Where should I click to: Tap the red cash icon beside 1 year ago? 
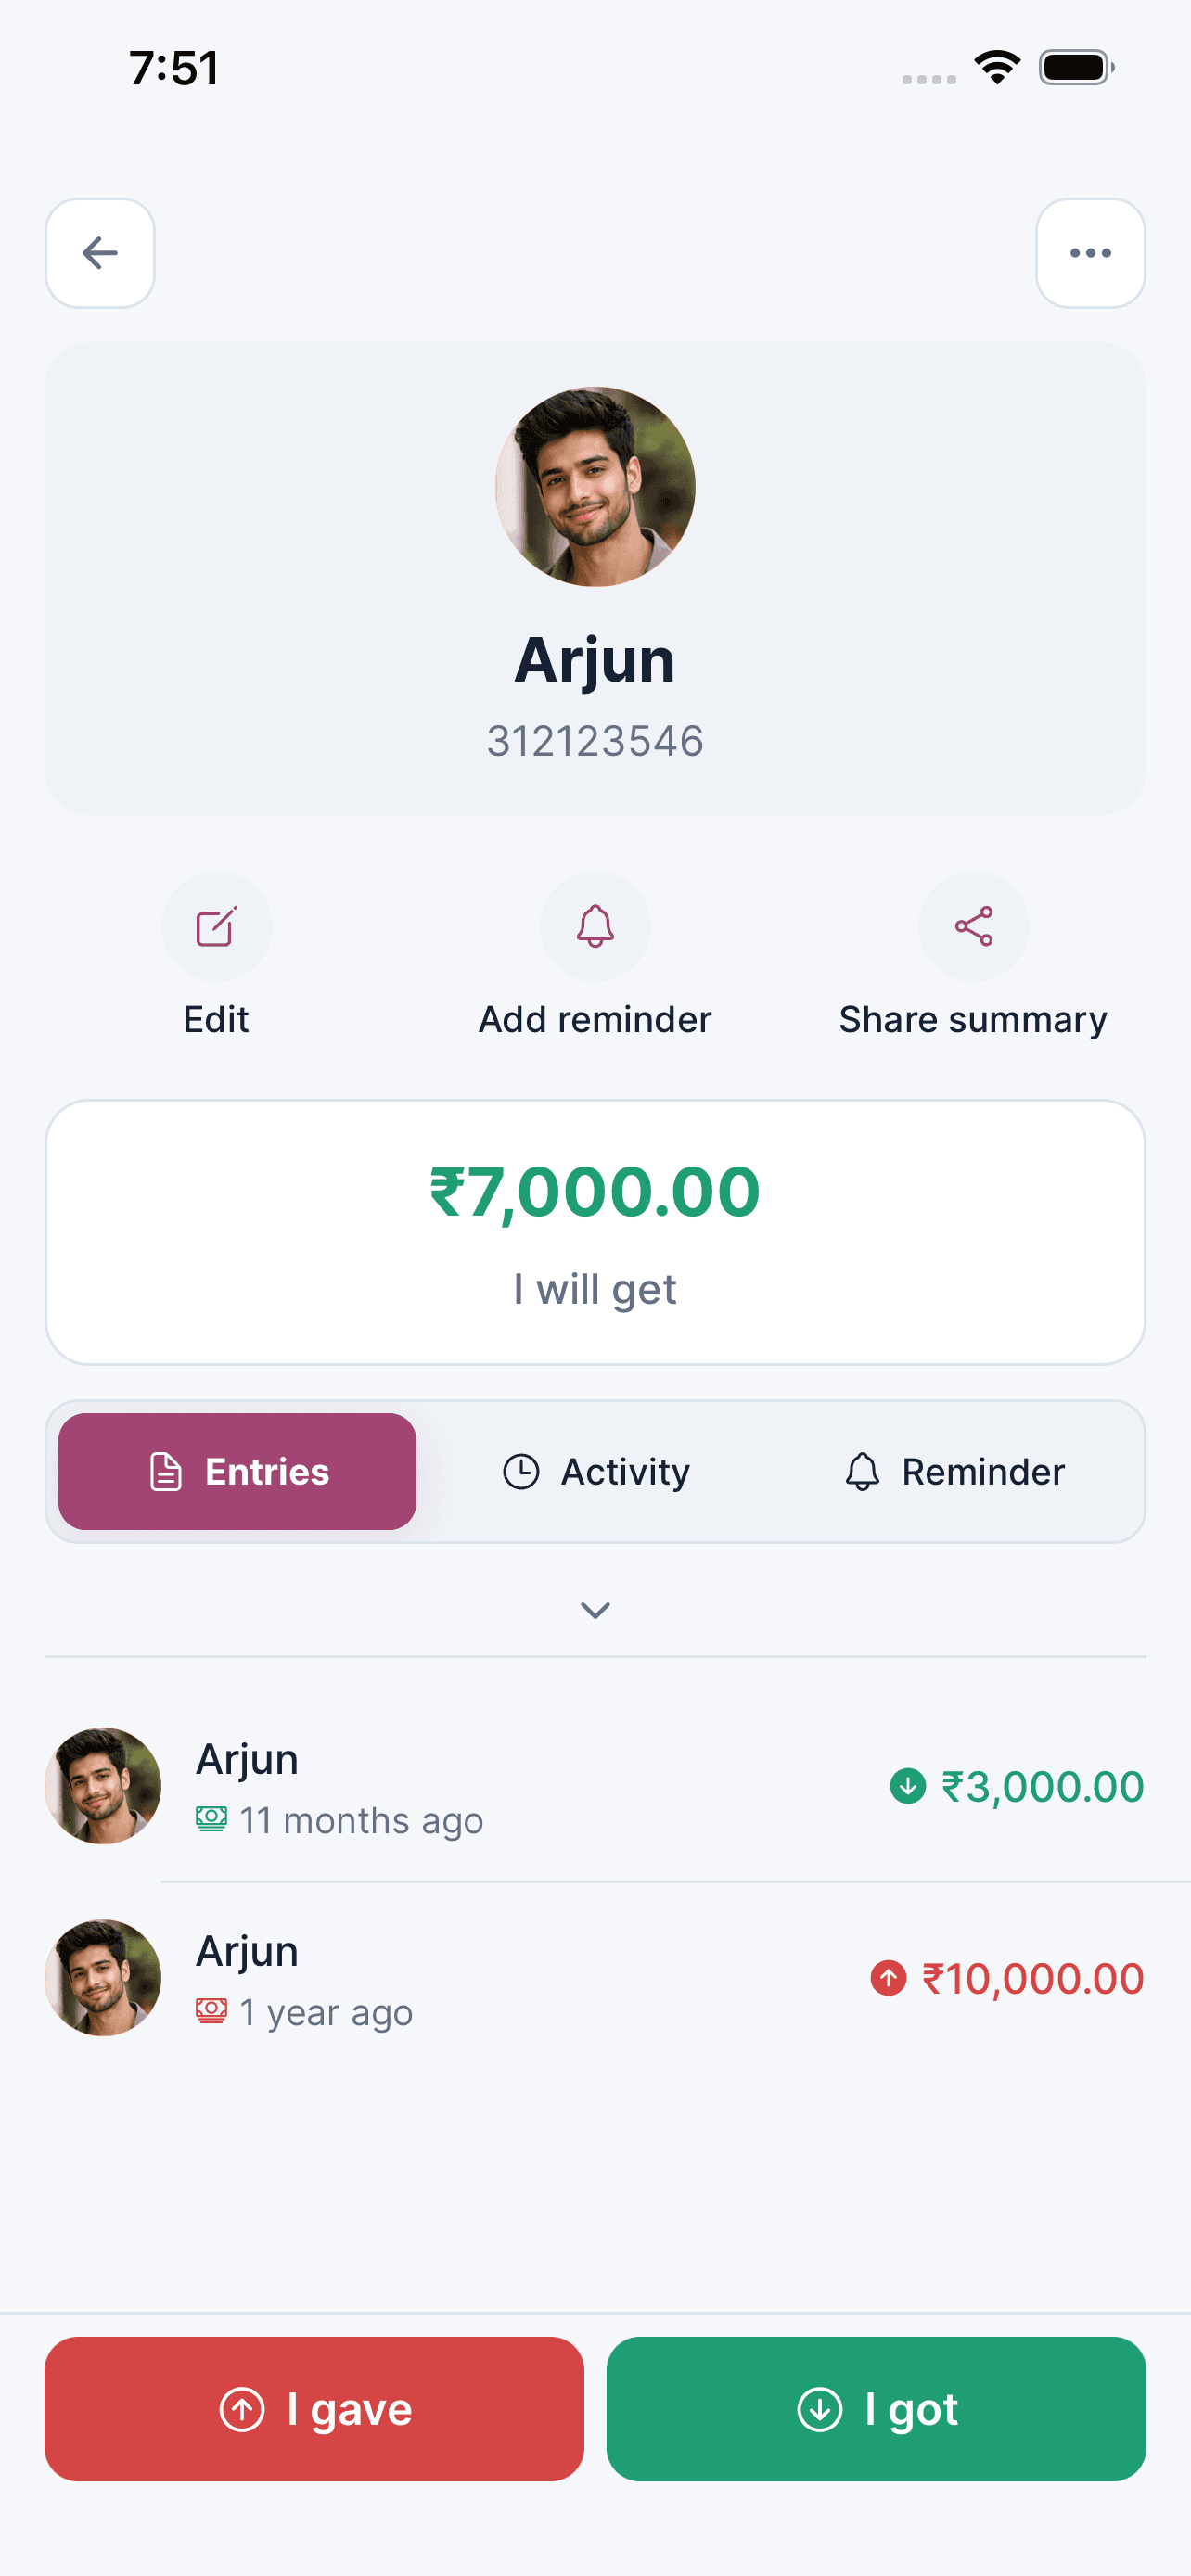click(211, 2011)
